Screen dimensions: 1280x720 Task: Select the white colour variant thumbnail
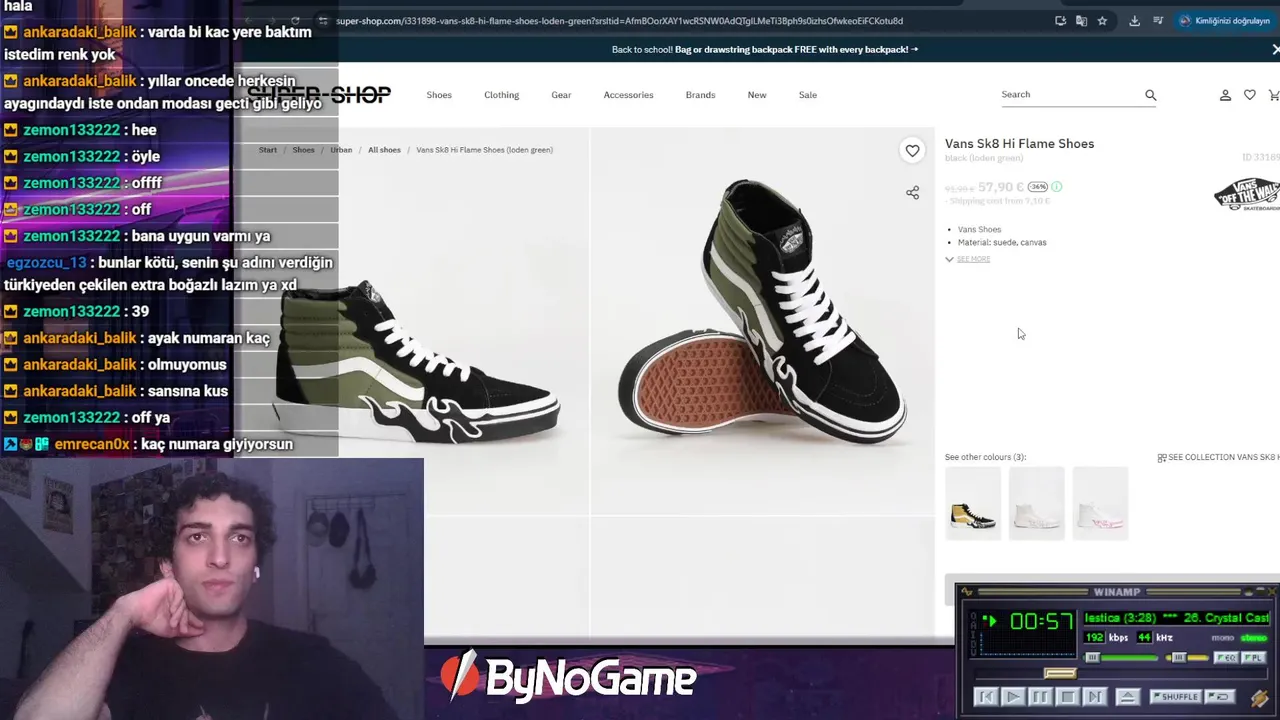(x=1037, y=503)
